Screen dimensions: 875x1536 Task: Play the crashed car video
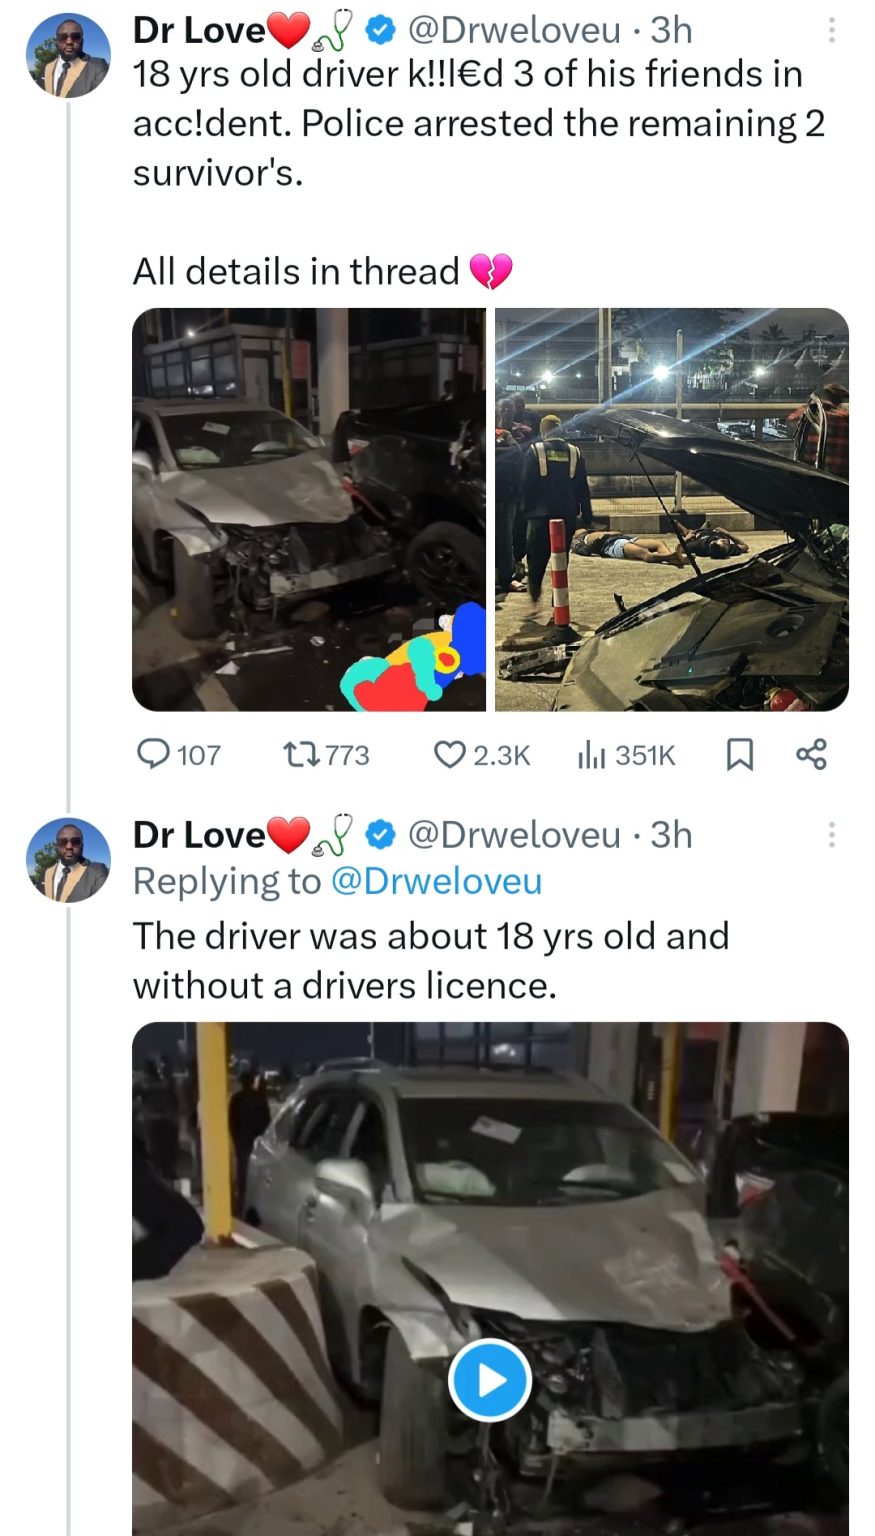pyautogui.click(x=489, y=1381)
